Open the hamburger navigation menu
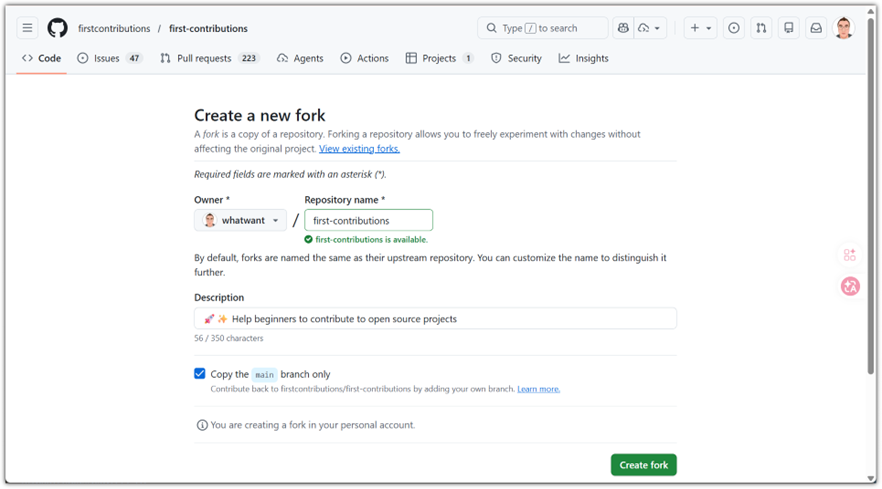This screenshot has width=882, height=489. [x=27, y=28]
